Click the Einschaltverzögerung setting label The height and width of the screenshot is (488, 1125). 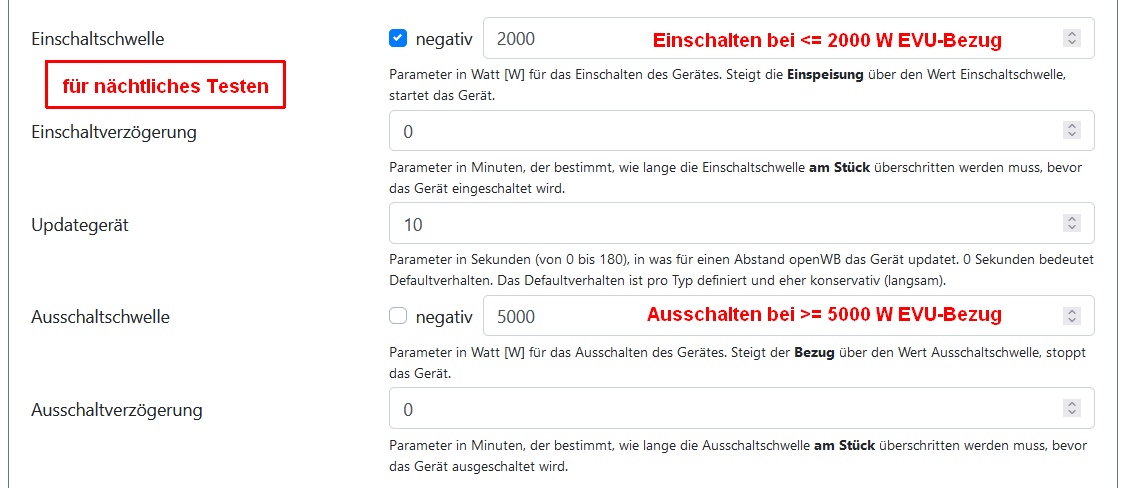114,131
